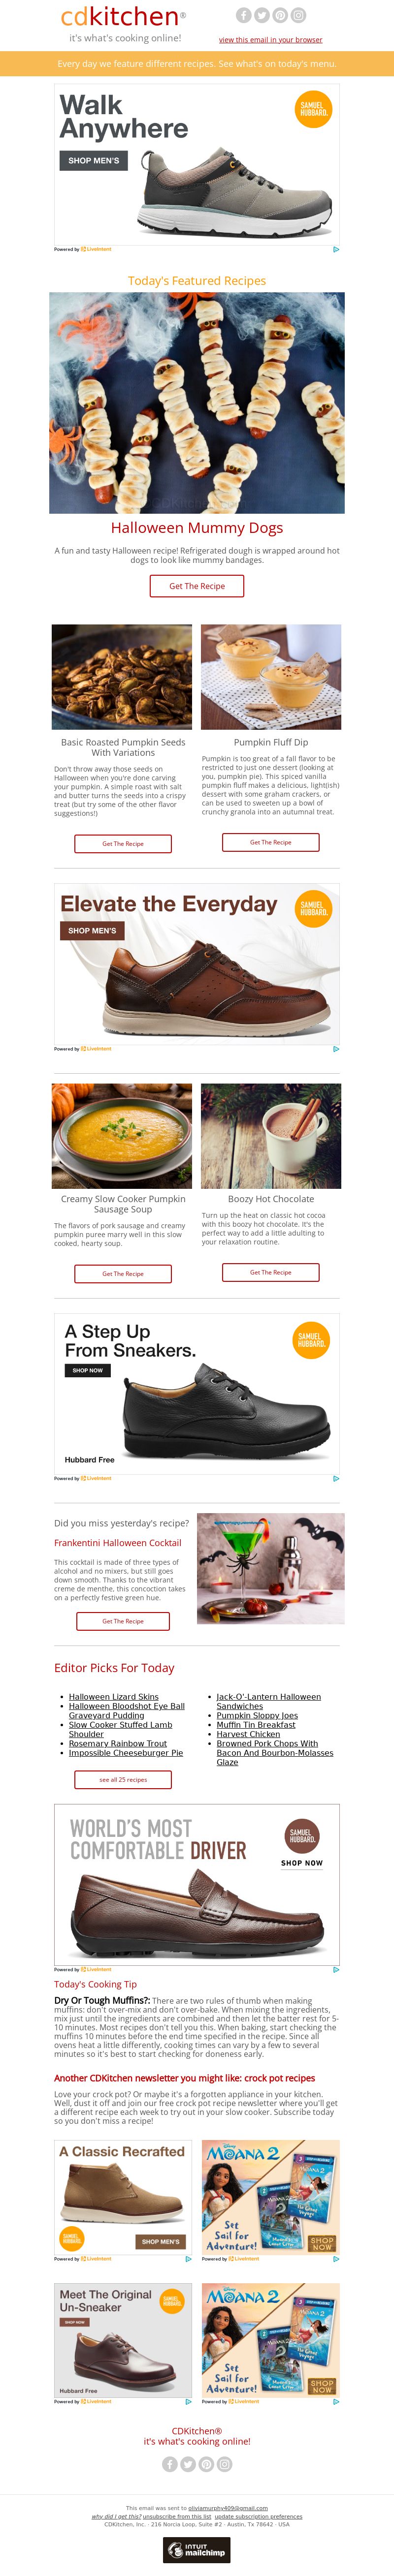Open the Twitter icon in the header
Viewport: 394px width, 2576px height.
[262, 15]
